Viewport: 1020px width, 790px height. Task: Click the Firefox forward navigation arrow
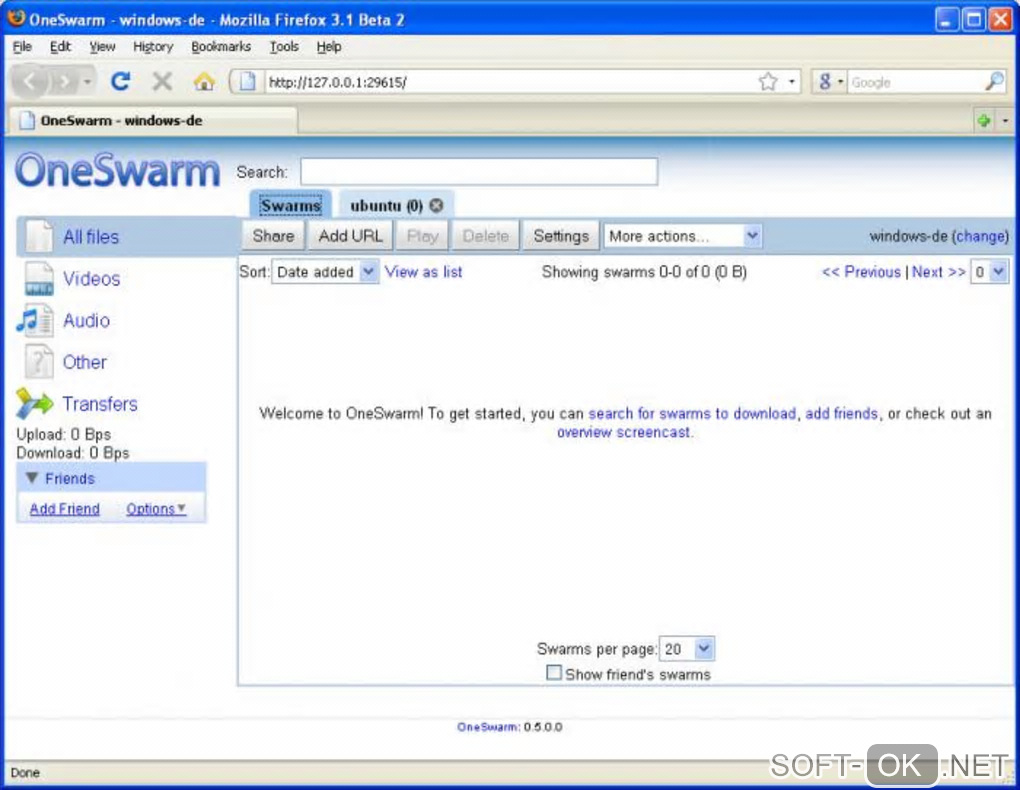[64, 82]
